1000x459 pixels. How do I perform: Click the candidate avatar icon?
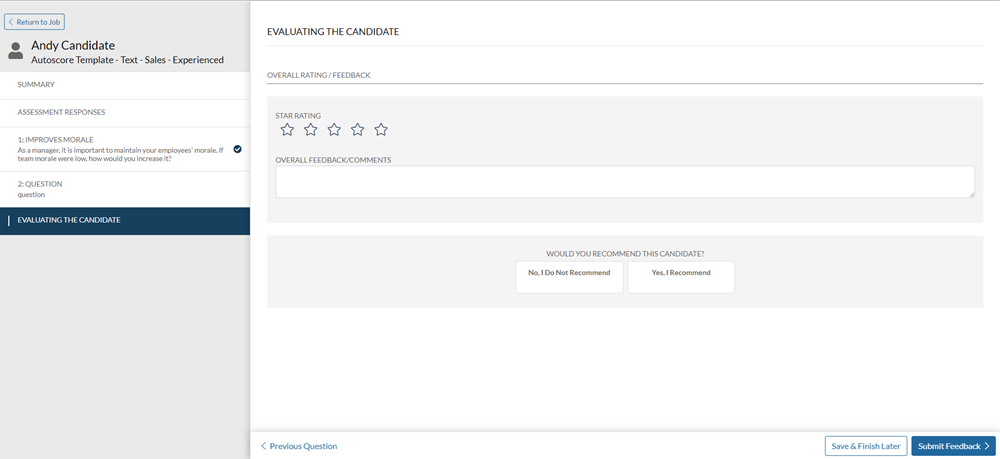click(16, 51)
